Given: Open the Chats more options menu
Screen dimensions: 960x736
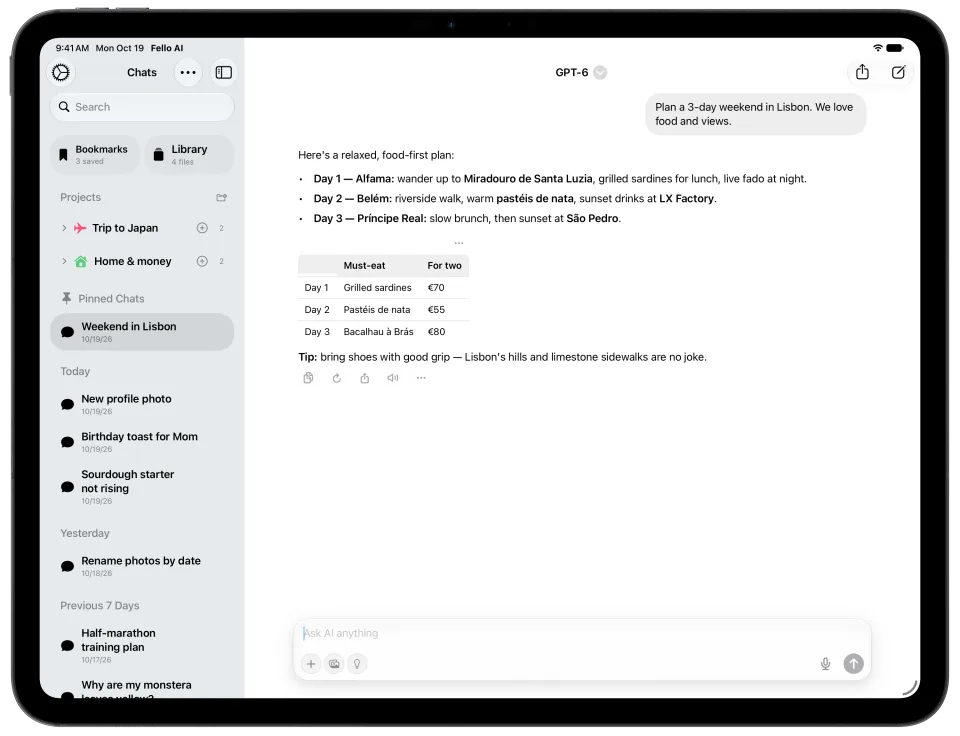Looking at the screenshot, I should pos(188,72).
